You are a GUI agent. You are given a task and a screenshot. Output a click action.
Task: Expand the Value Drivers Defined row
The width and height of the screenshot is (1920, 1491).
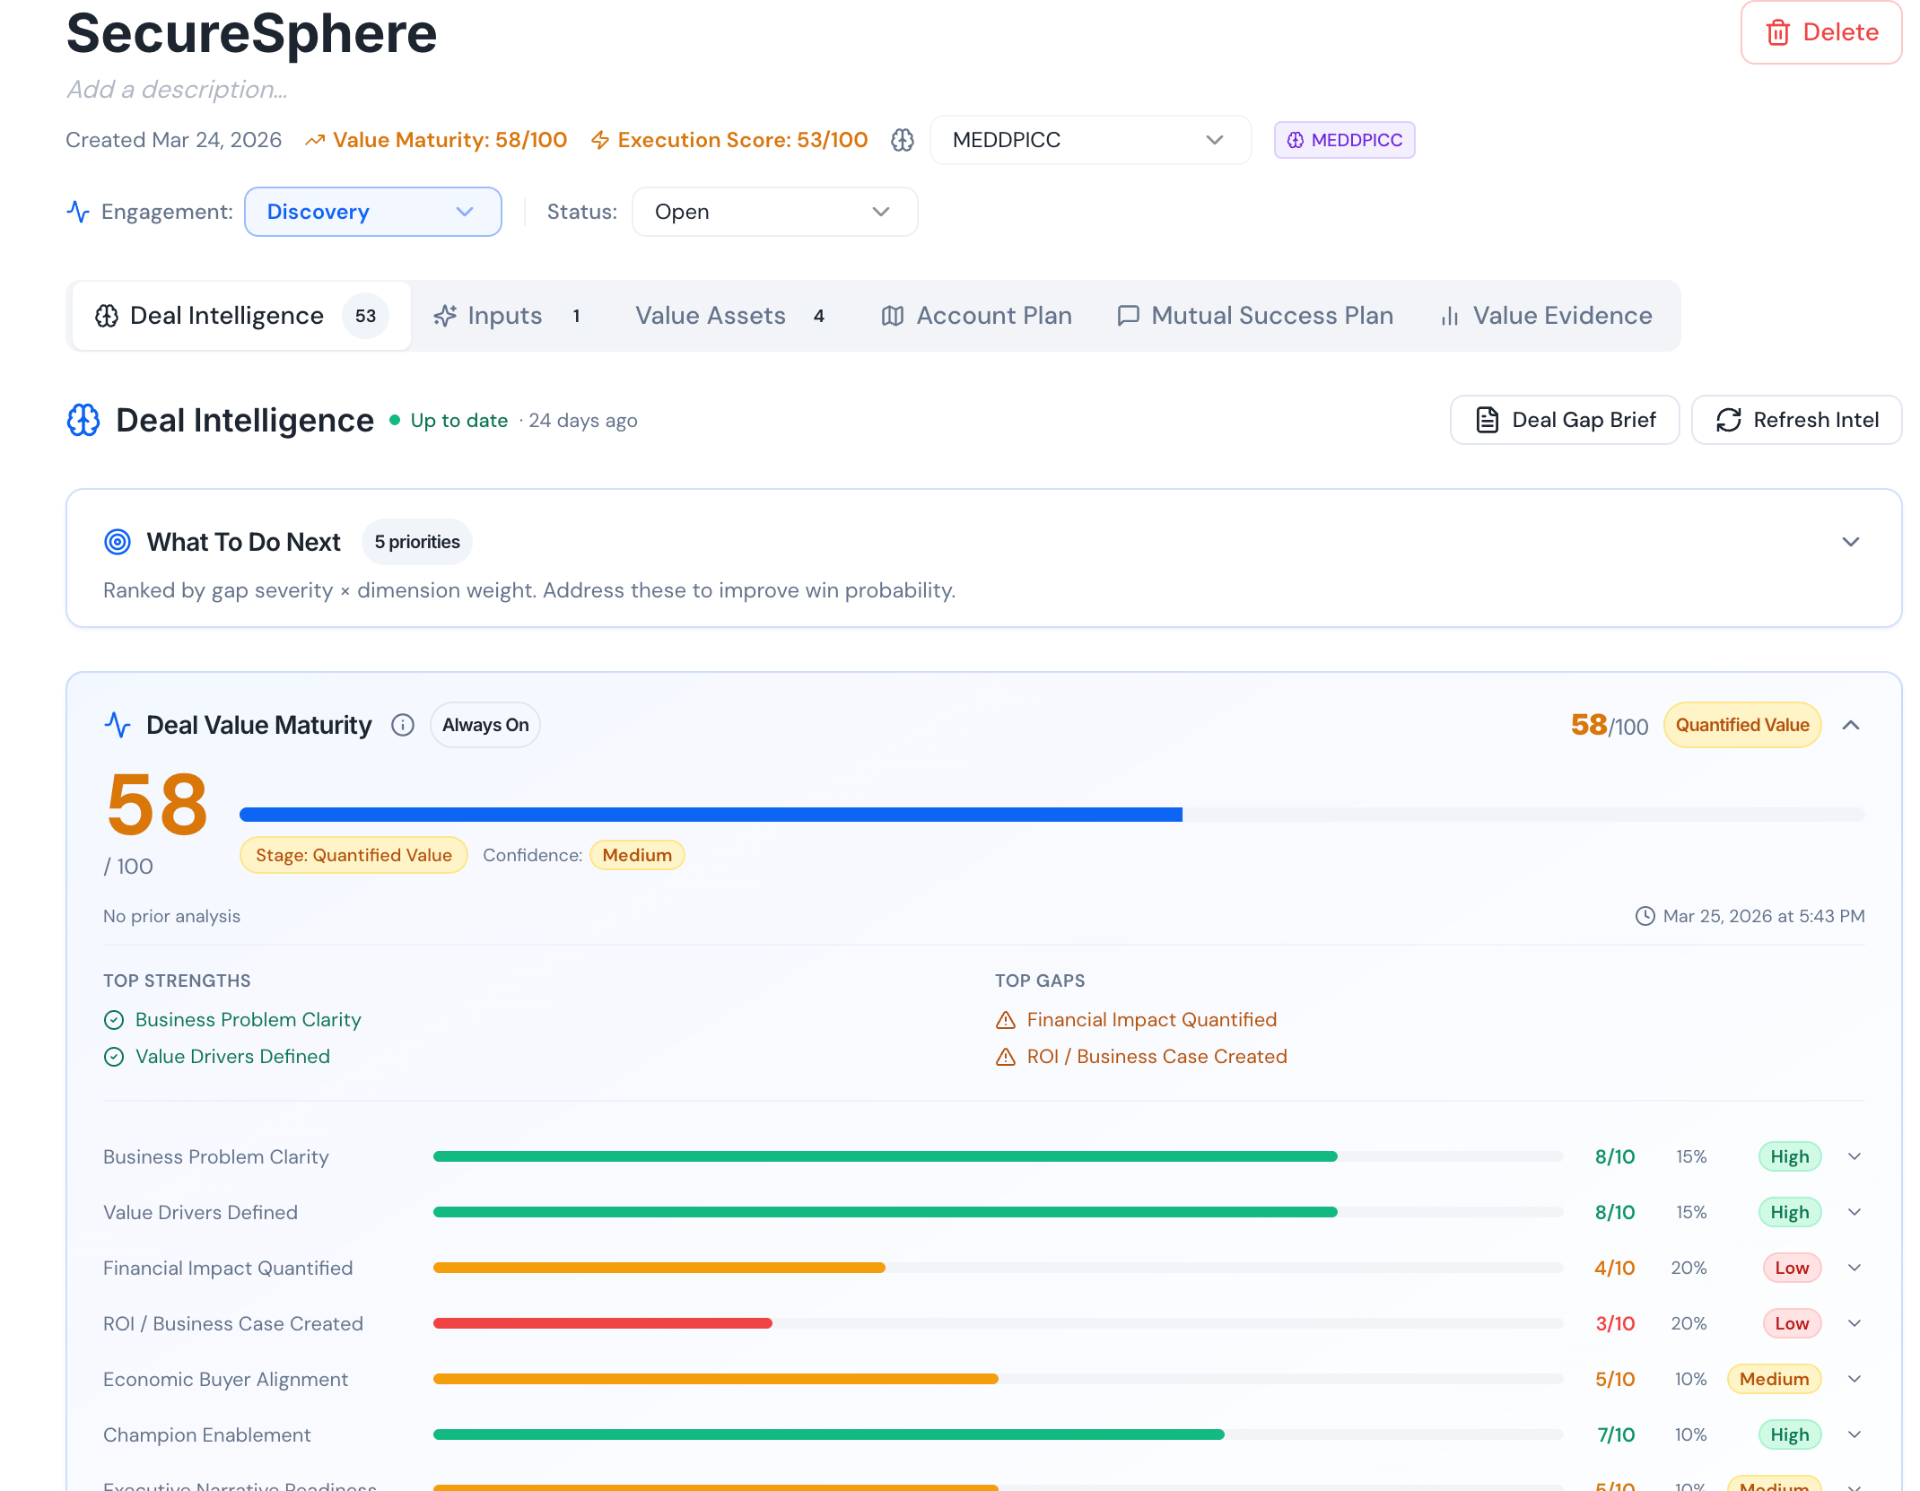pyautogui.click(x=1854, y=1212)
